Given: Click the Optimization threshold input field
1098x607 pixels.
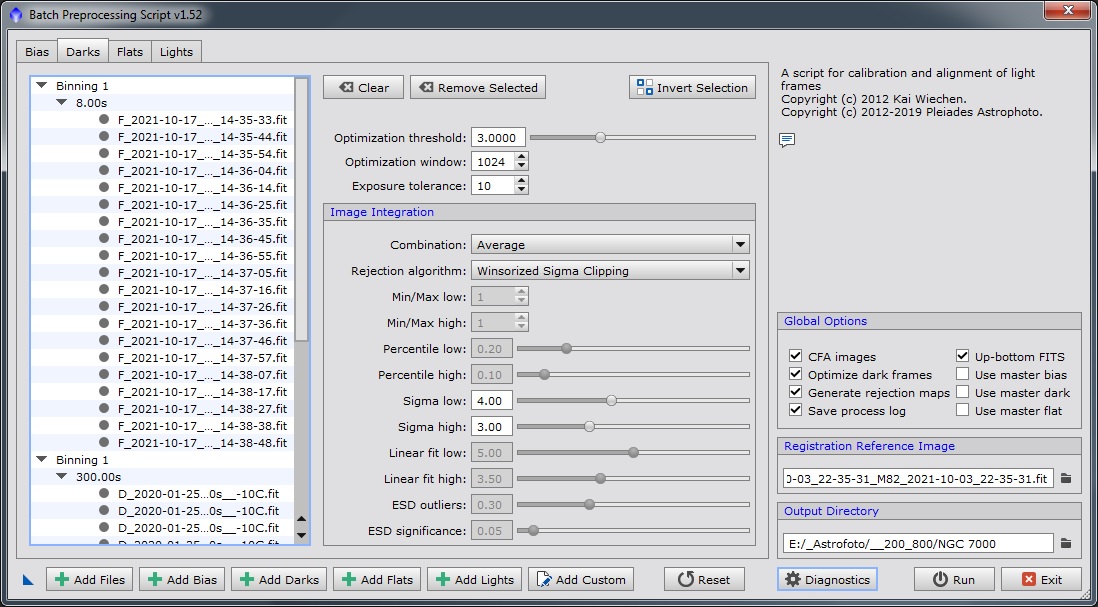Looking at the screenshot, I should point(497,138).
